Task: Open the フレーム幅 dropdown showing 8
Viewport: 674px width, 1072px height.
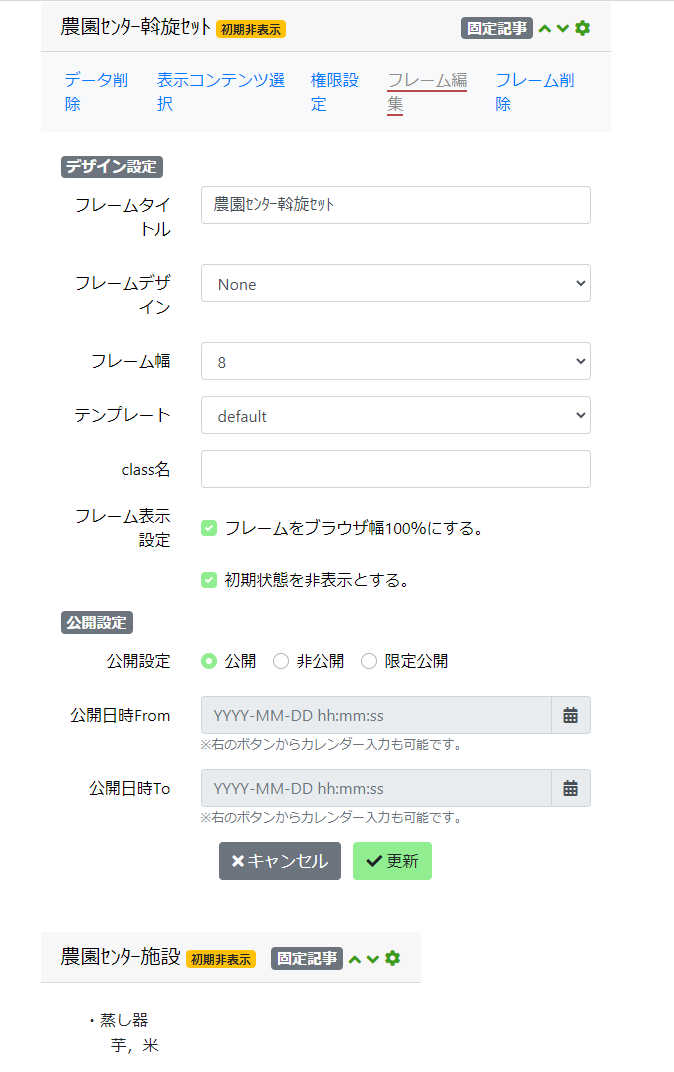Action: (x=396, y=361)
